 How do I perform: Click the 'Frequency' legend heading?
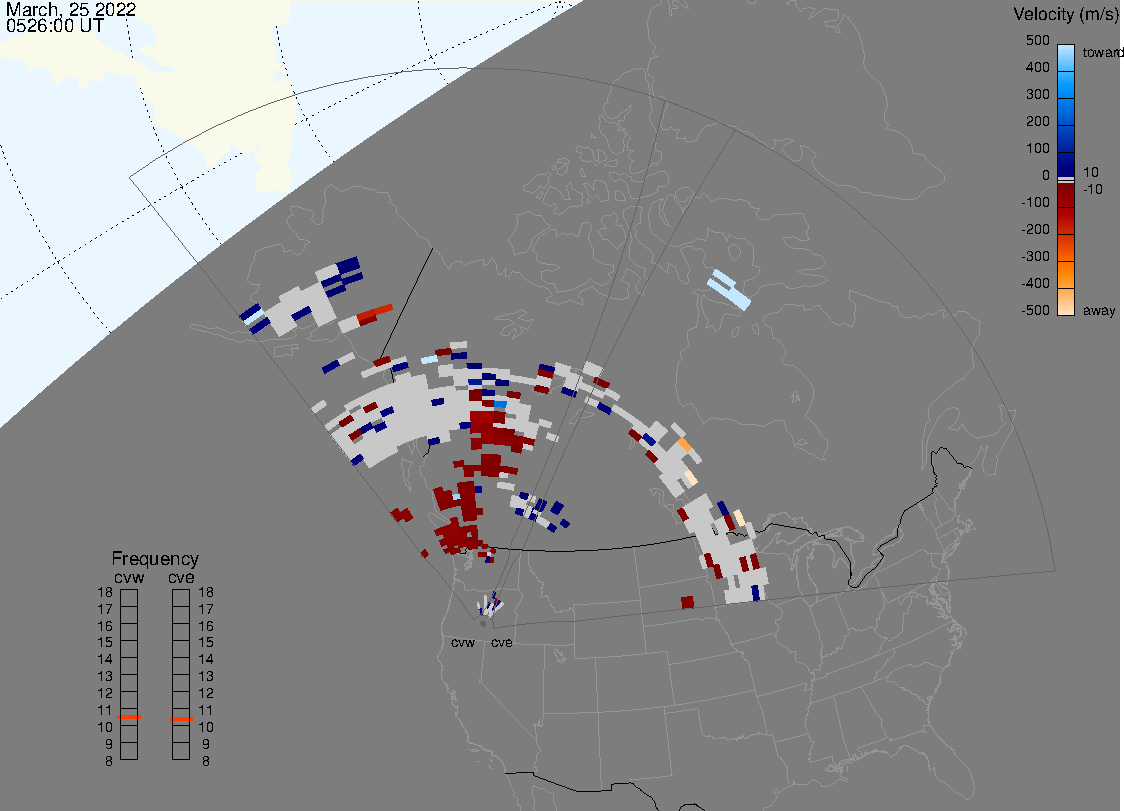click(x=155, y=559)
